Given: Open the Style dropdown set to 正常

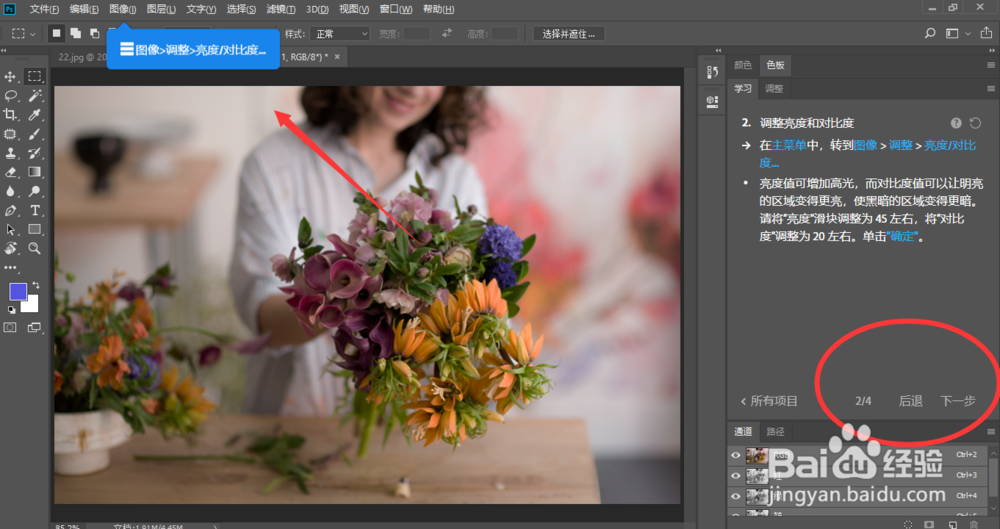Looking at the screenshot, I should pyautogui.click(x=341, y=34).
